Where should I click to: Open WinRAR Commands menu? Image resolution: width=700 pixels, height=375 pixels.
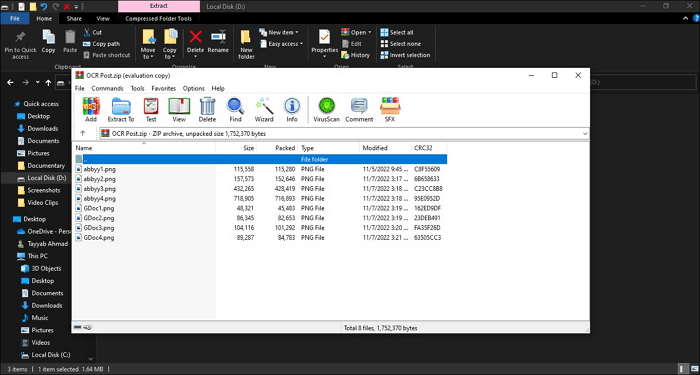[x=107, y=88]
